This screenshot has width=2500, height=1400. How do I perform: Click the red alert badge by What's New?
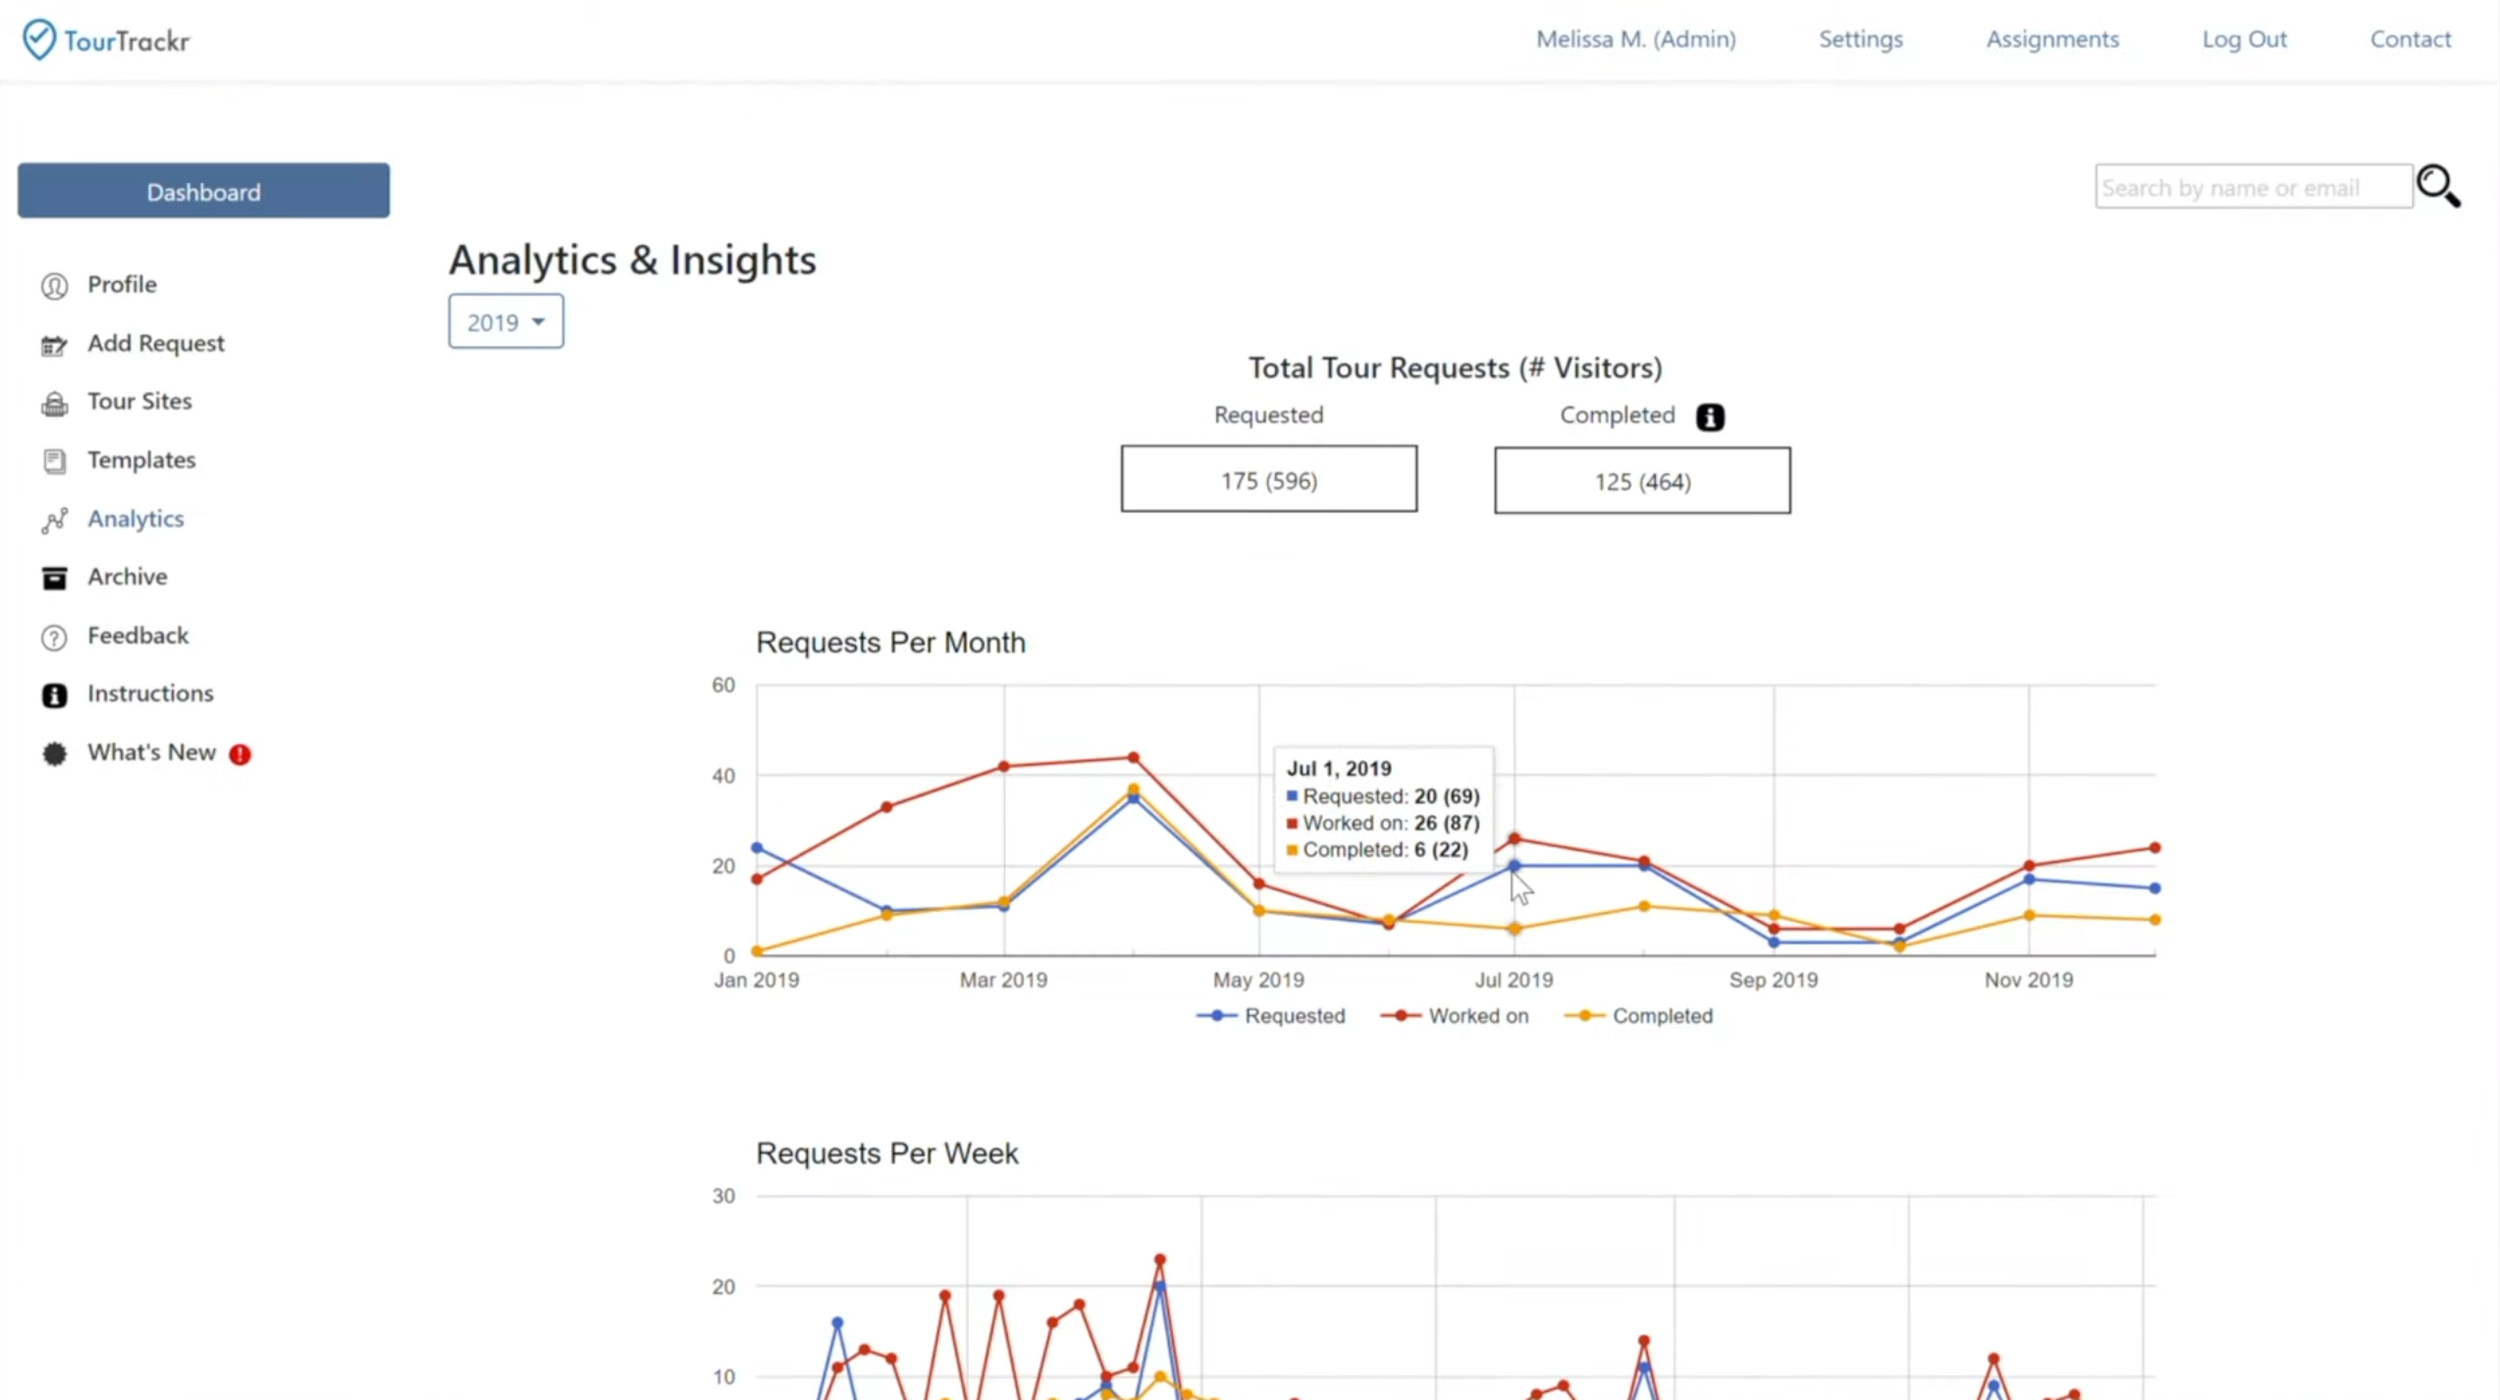tap(240, 754)
